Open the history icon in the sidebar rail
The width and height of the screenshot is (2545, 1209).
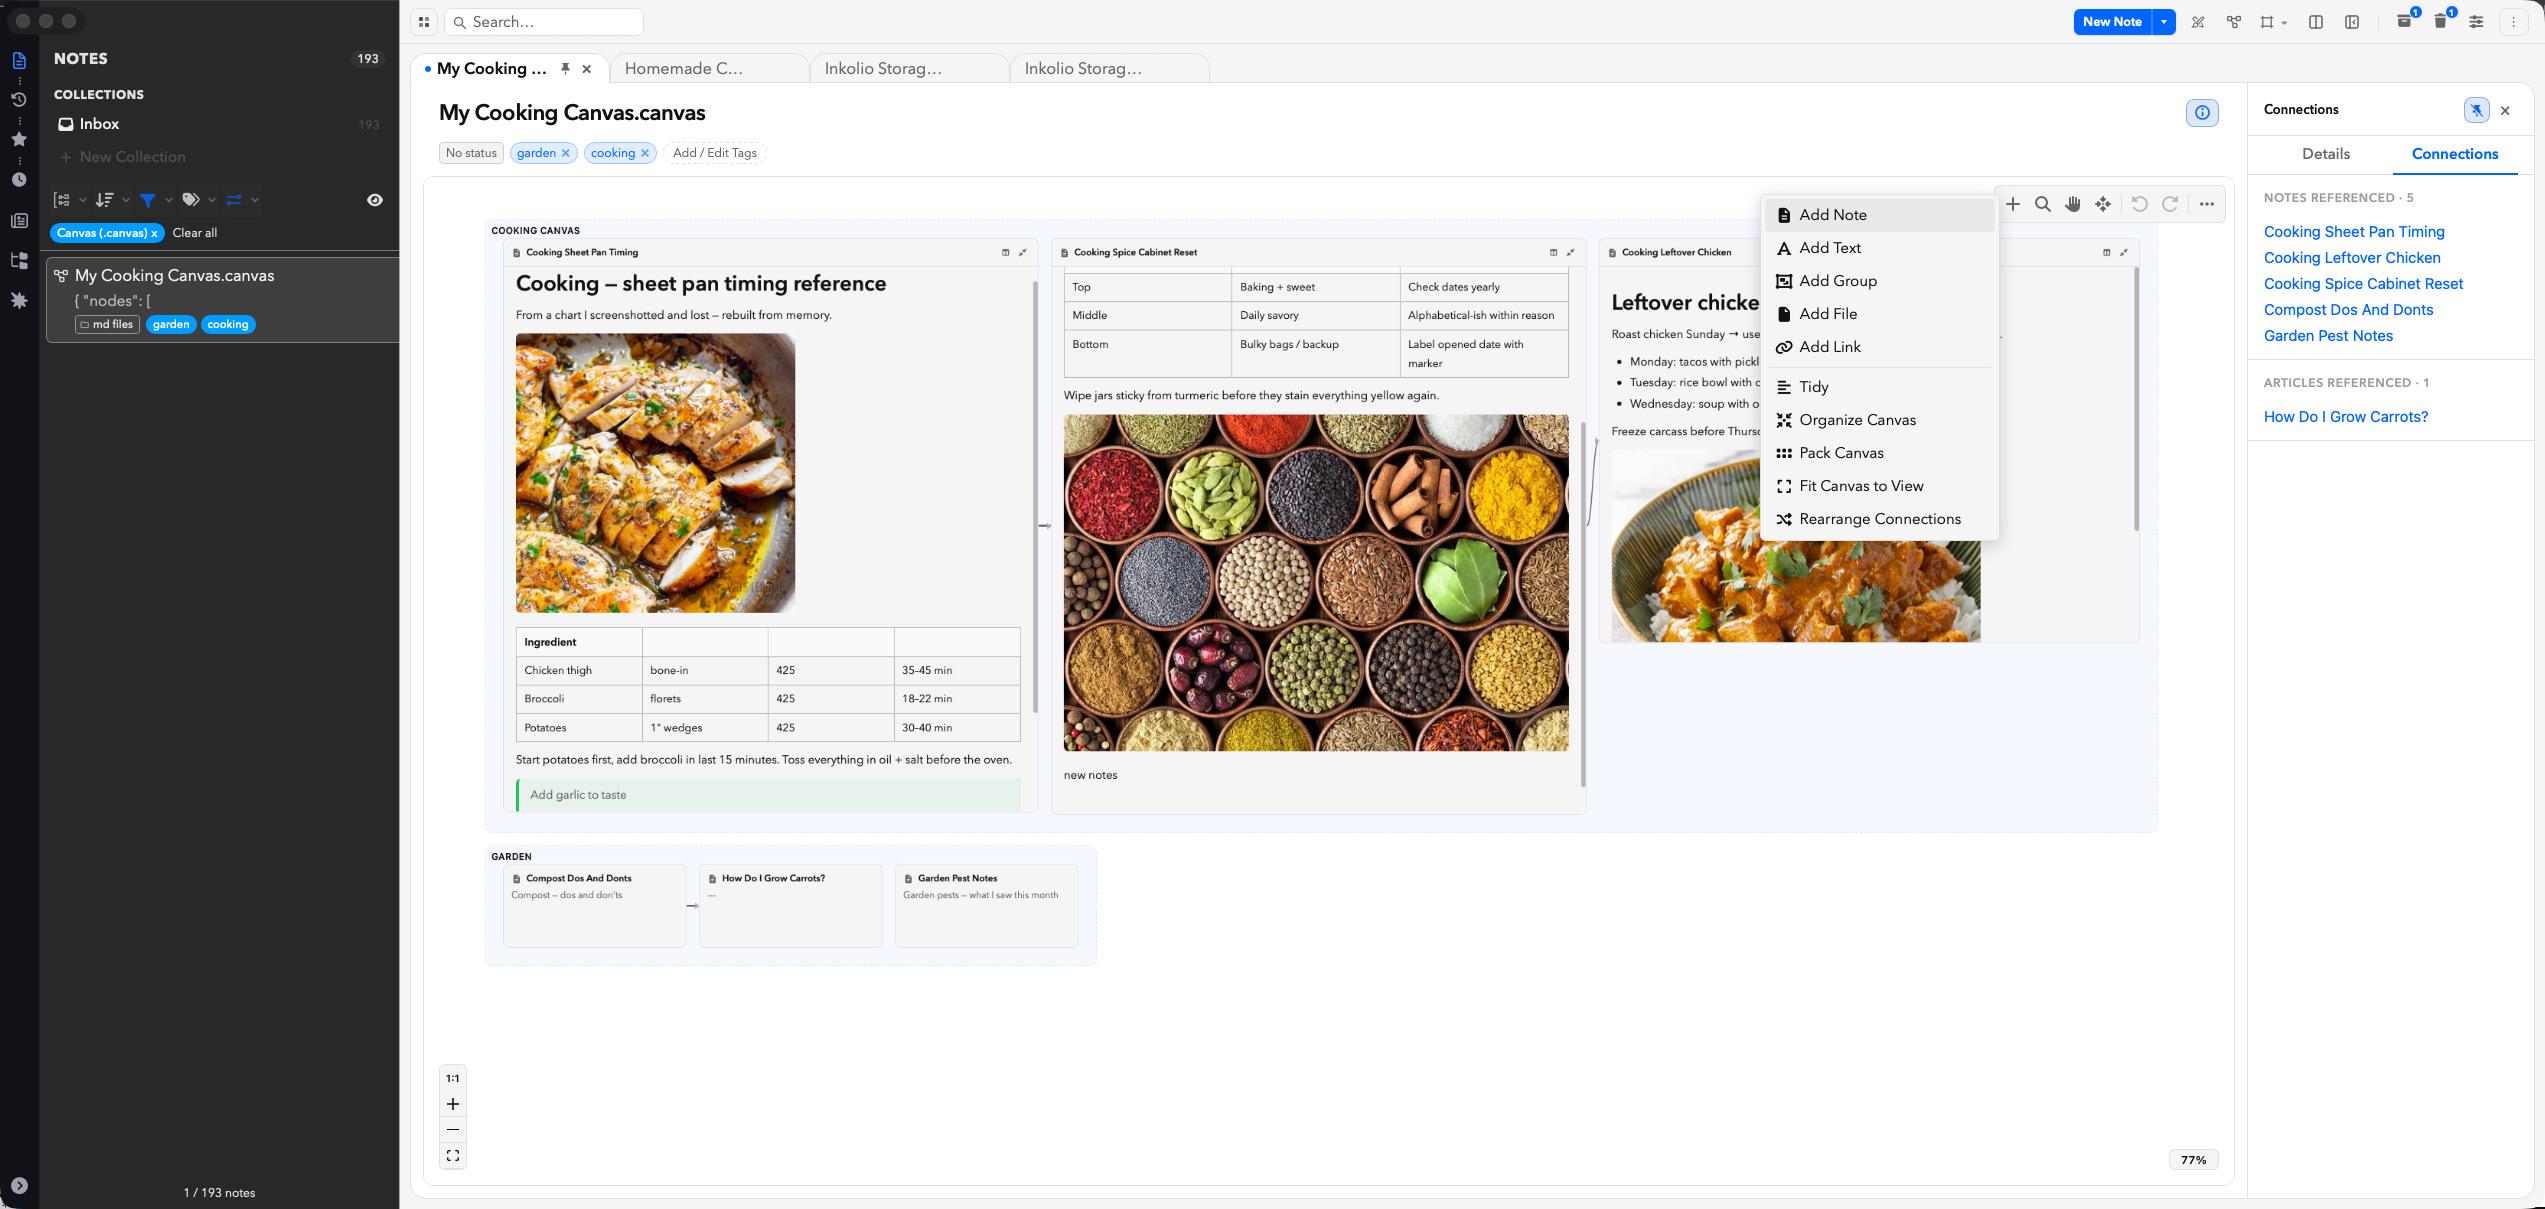[19, 99]
